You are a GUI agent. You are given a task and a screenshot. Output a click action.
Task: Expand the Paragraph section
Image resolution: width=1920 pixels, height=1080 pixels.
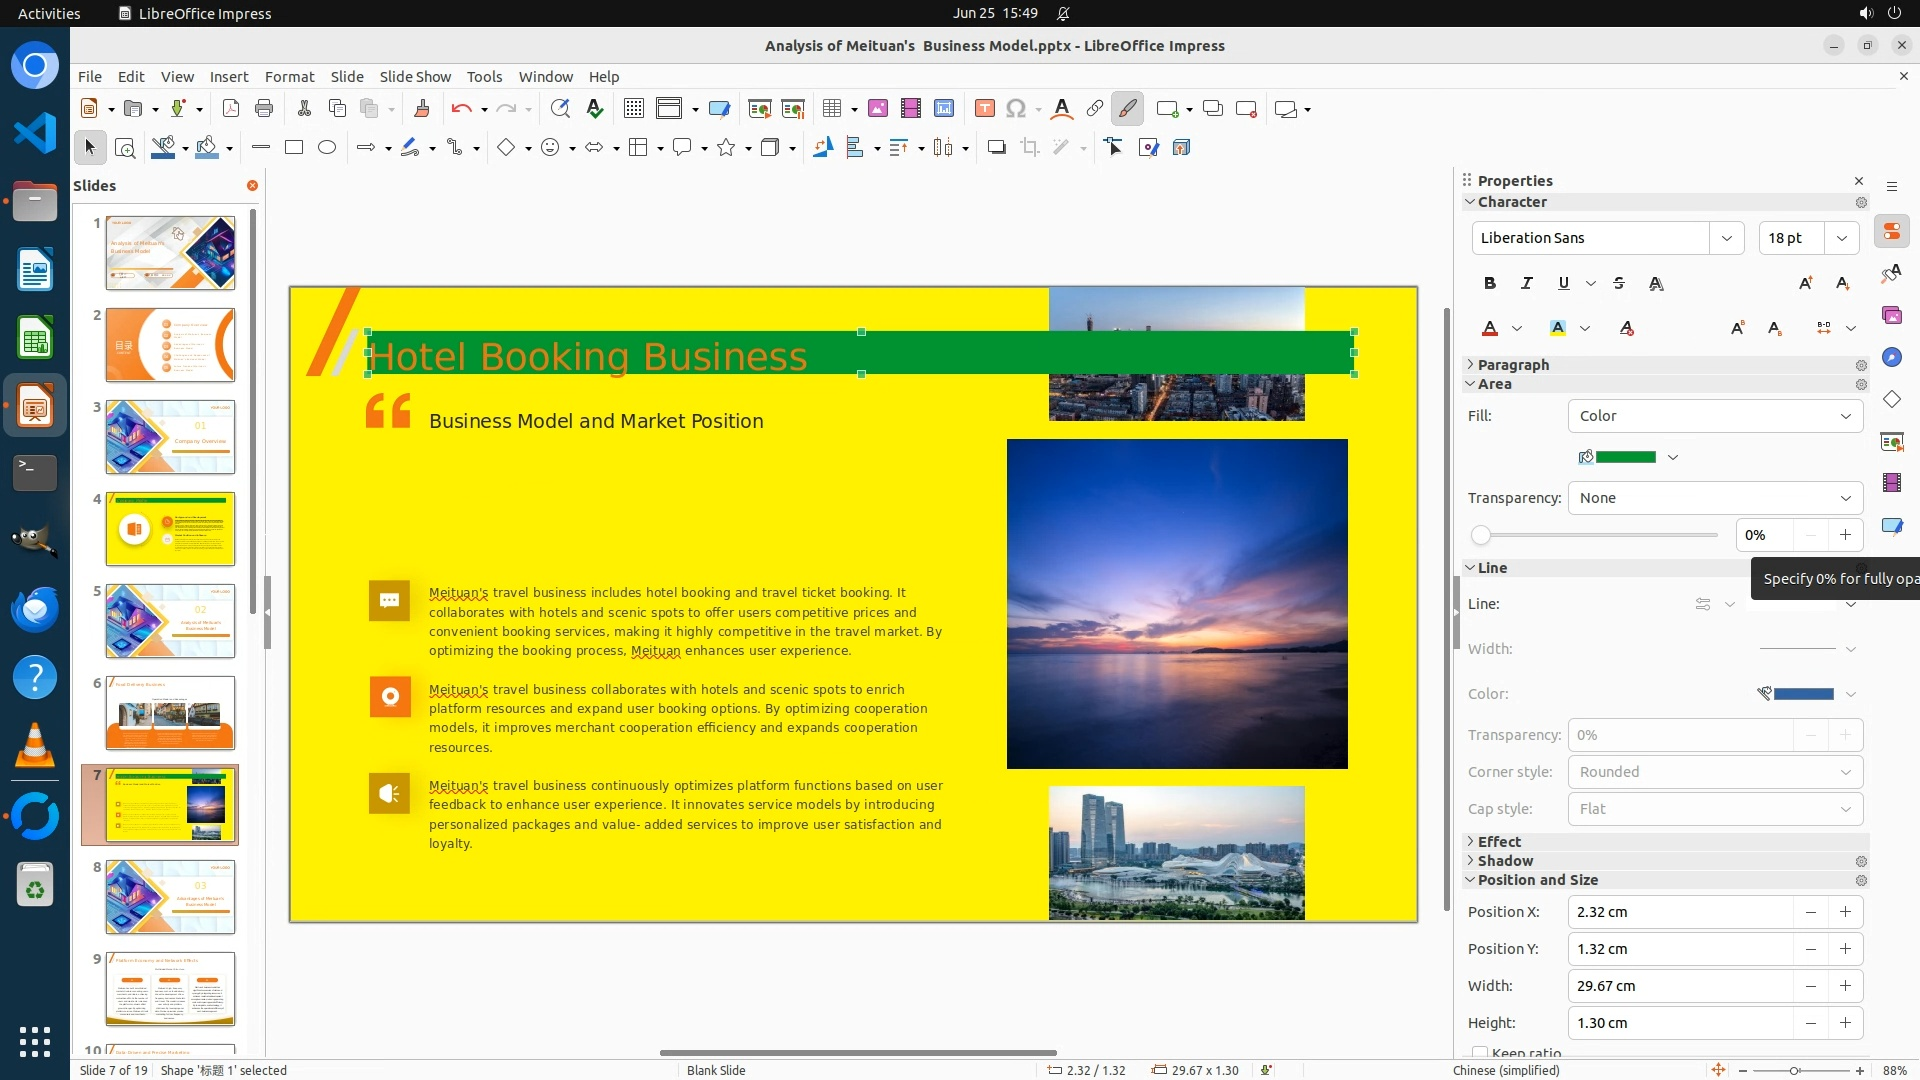1513,365
